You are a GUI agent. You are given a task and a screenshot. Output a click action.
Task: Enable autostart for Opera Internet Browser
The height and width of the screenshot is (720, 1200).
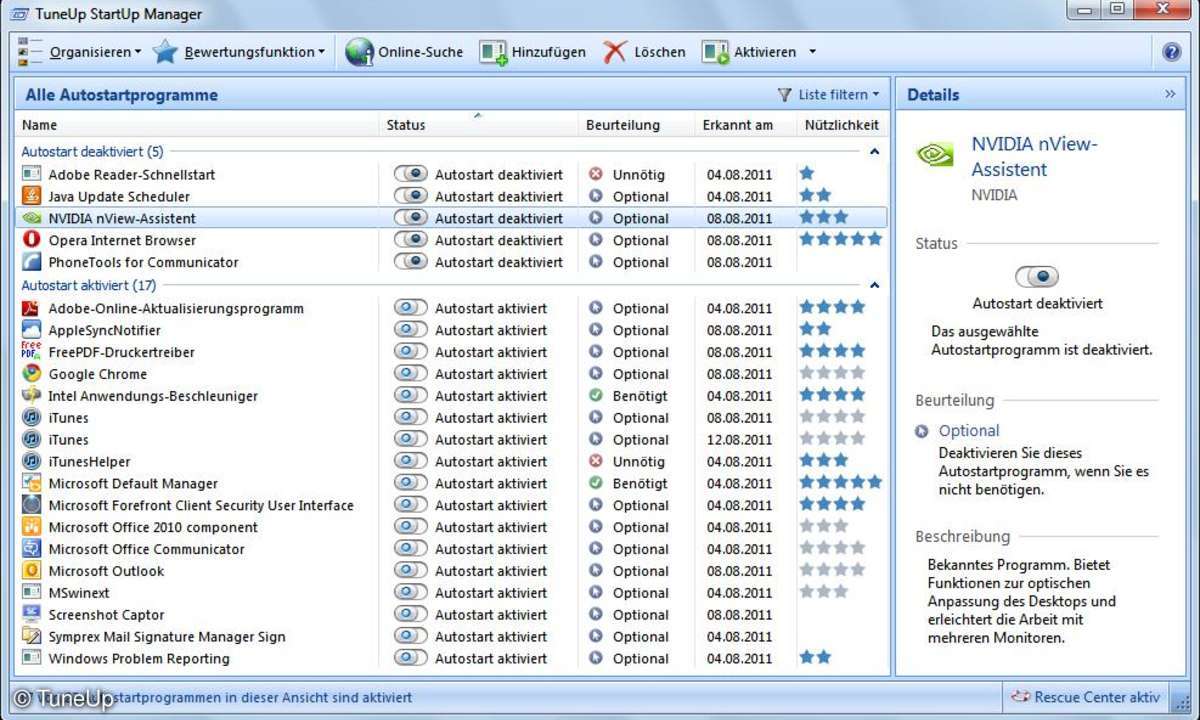[x=411, y=240]
